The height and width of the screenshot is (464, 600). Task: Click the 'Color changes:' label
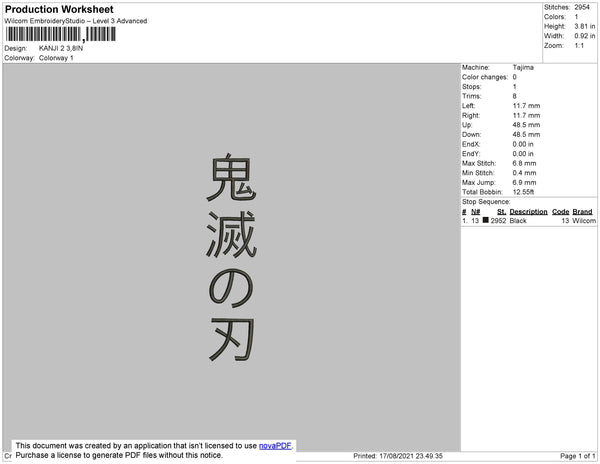pyautogui.click(x=485, y=77)
